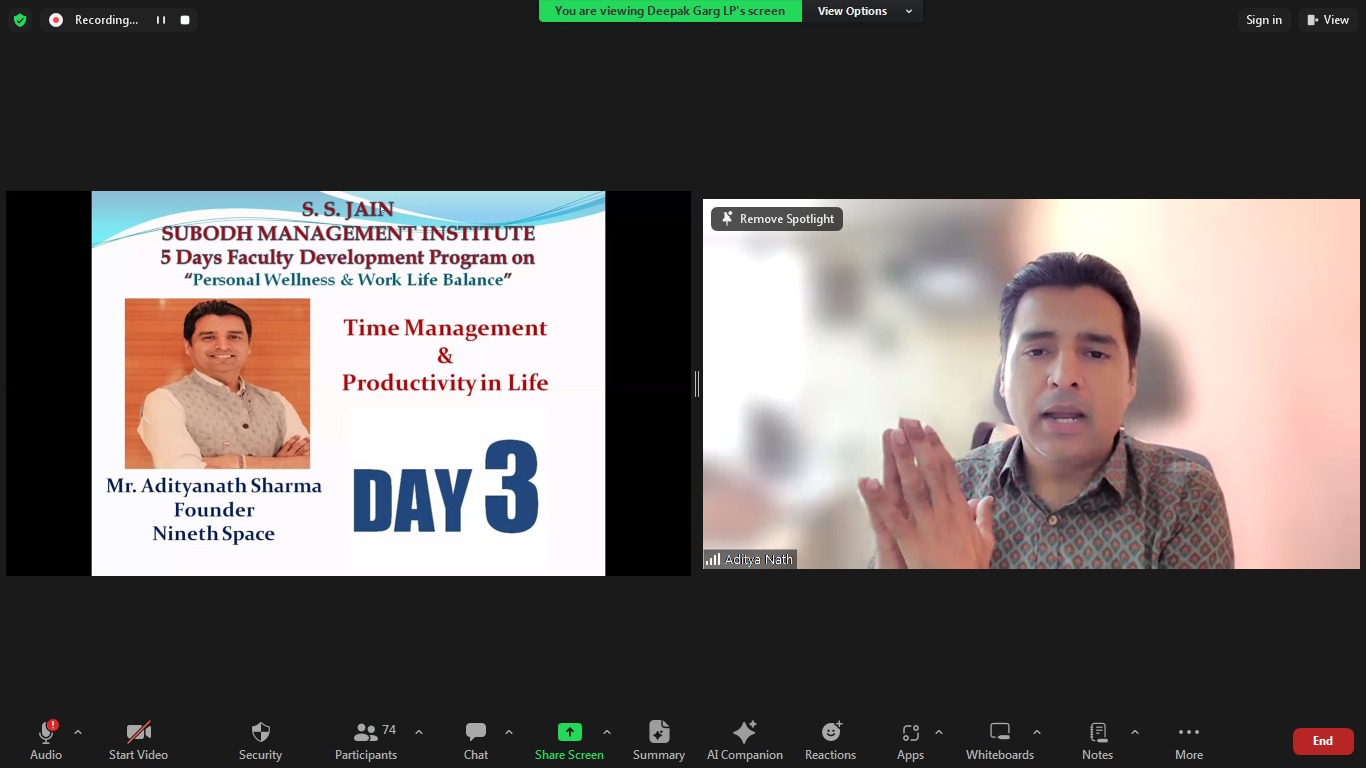Viewport: 1366px width, 768px height.
Task: Click the red End button
Action: 1322,741
